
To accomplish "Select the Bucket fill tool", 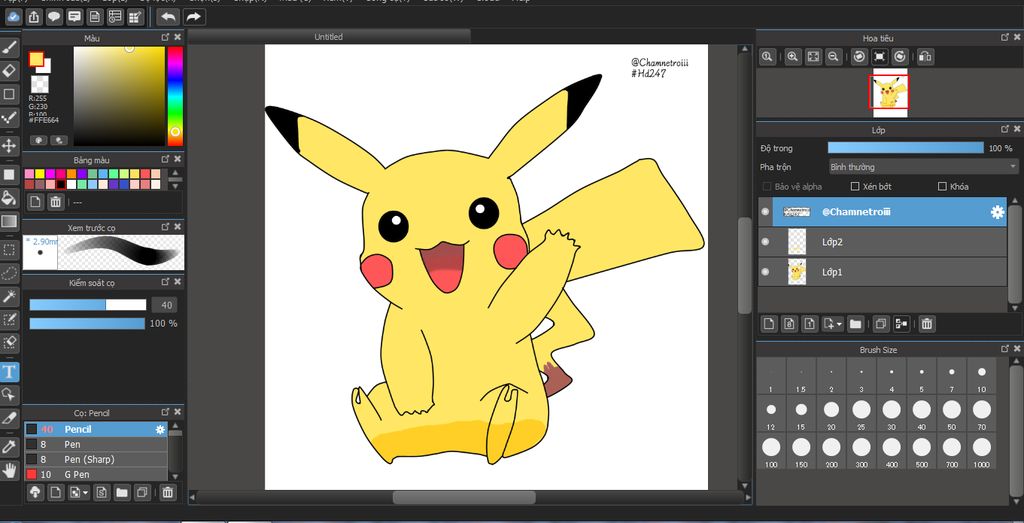I will click(x=9, y=198).
